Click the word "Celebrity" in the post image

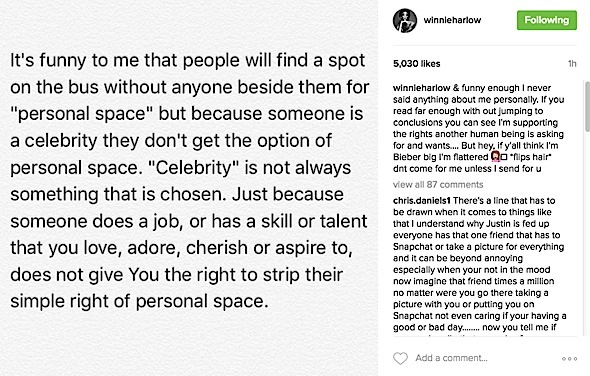coord(193,167)
